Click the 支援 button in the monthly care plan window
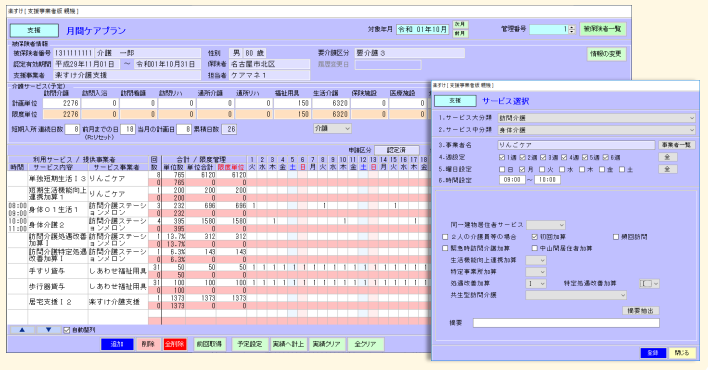Viewport: 708px width, 370px height. (34, 30)
